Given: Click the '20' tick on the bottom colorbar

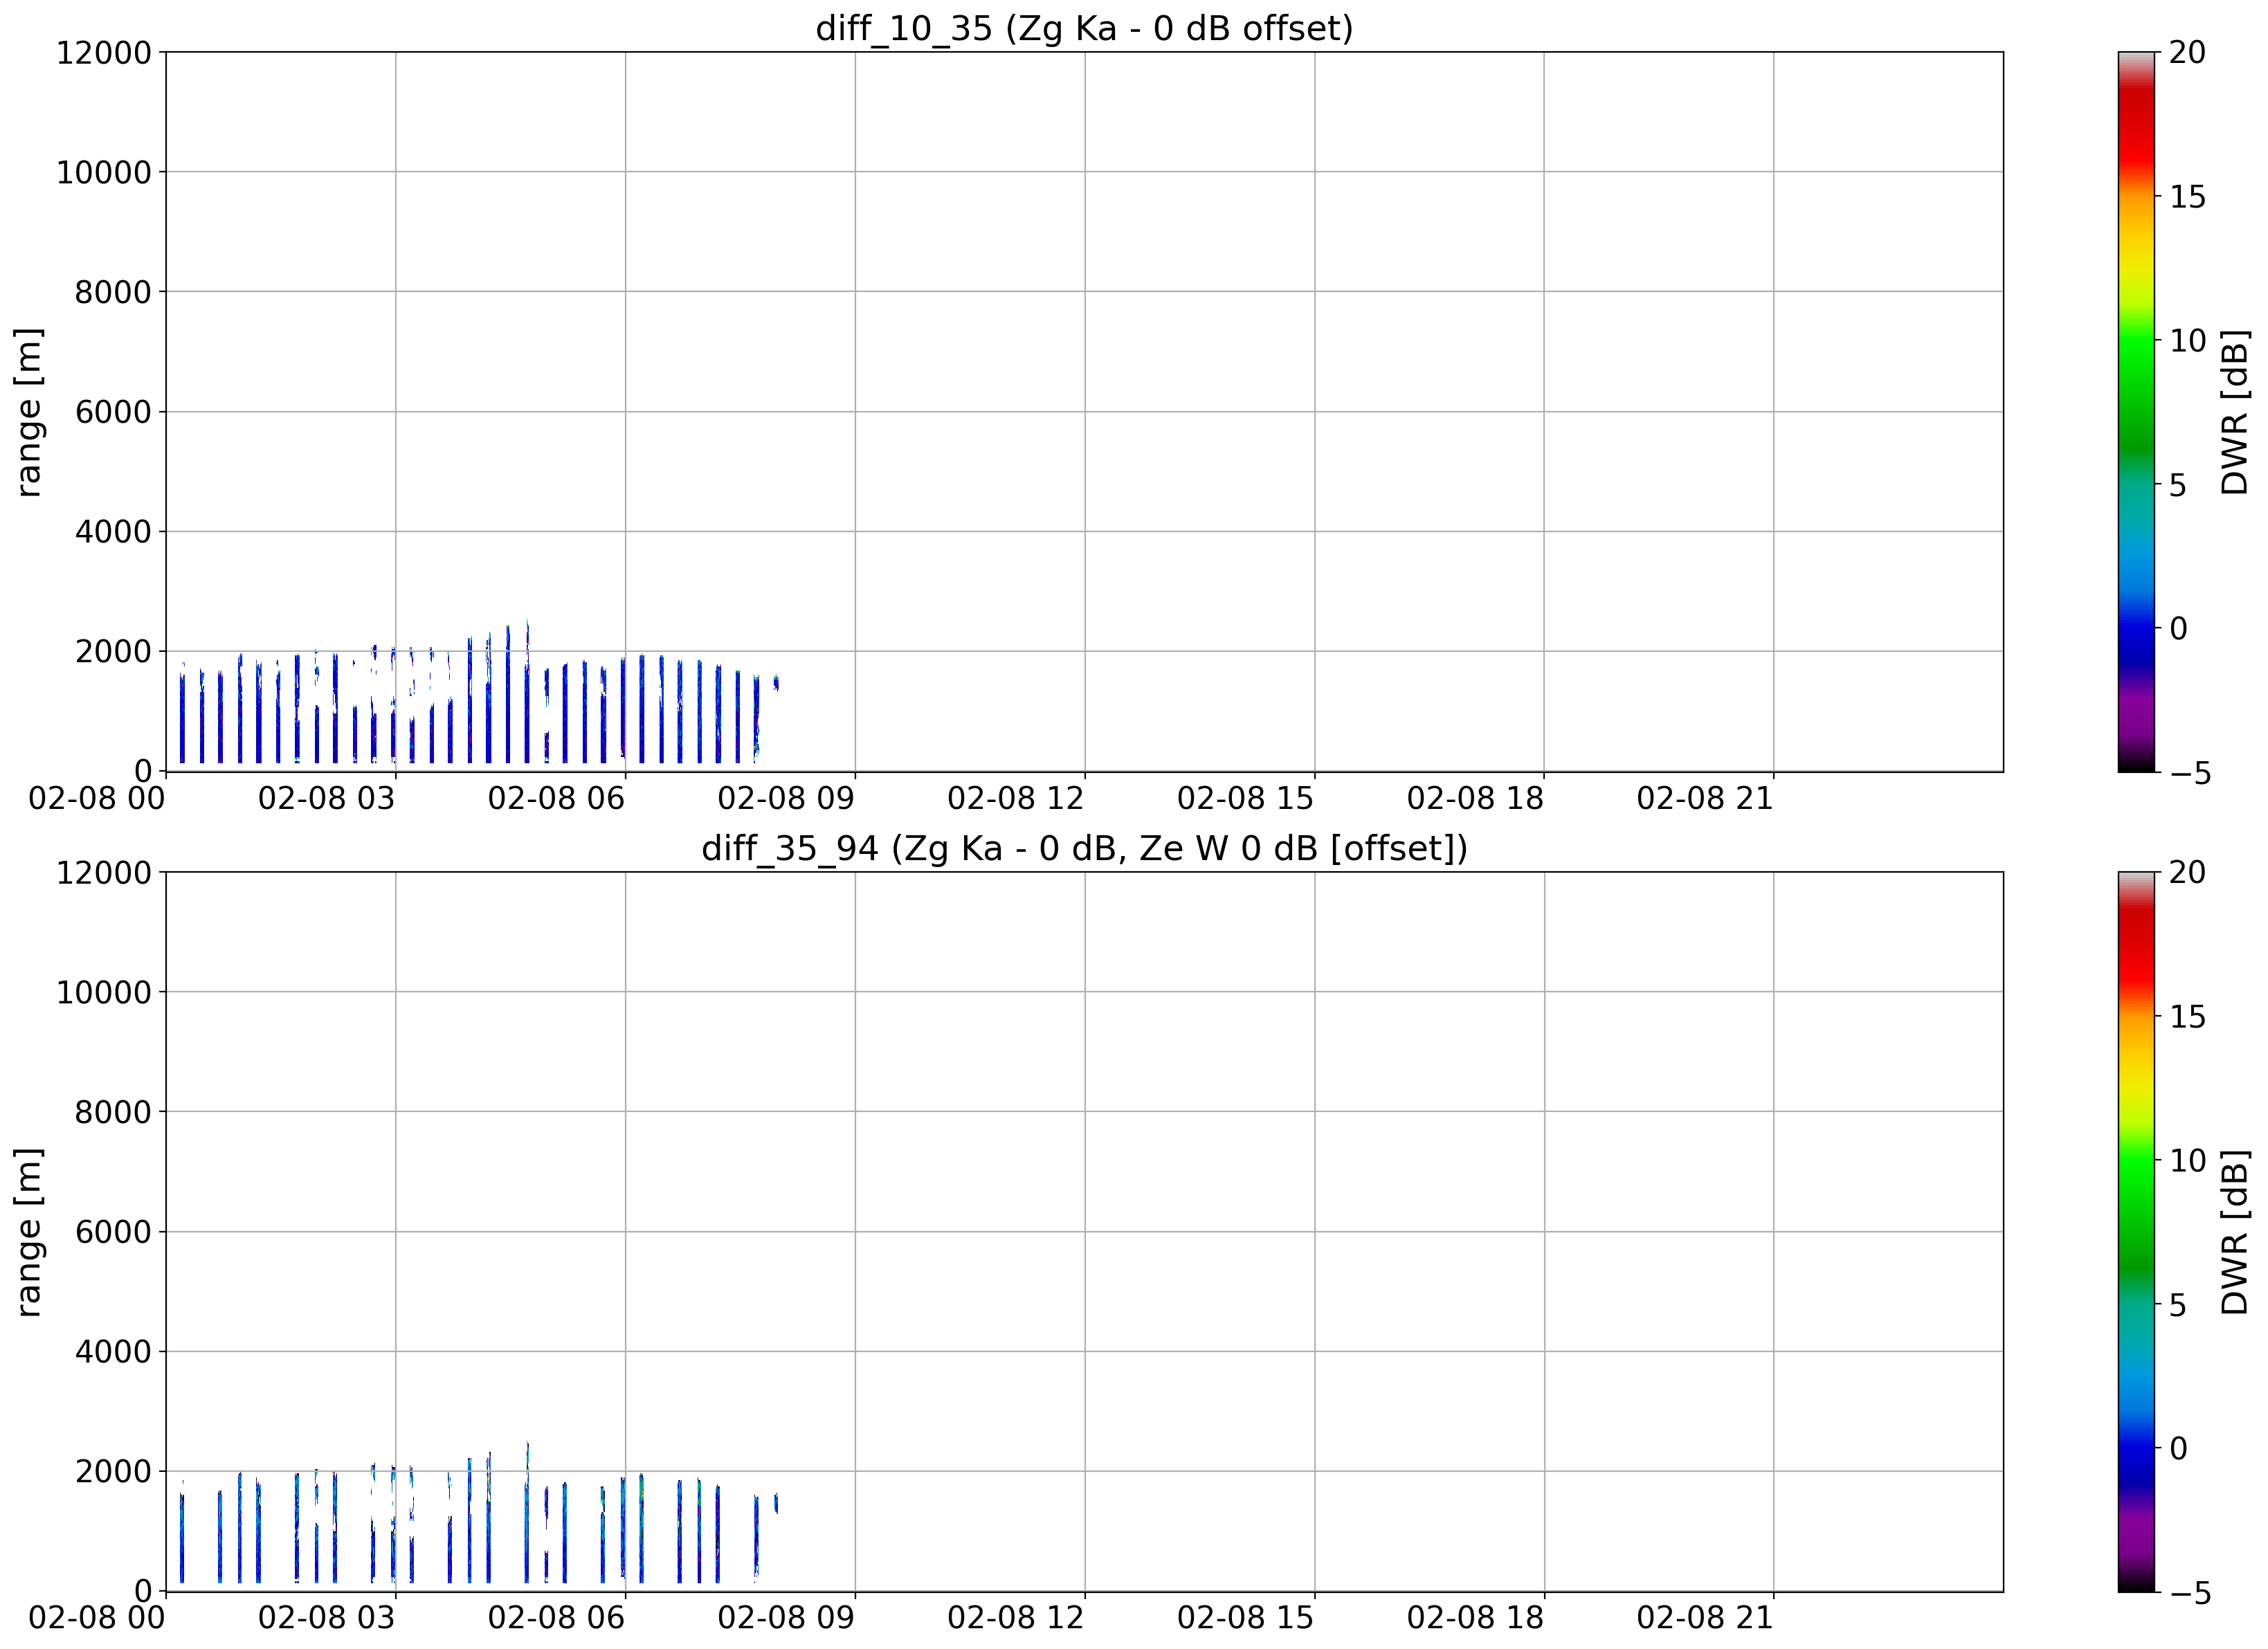Looking at the screenshot, I should point(2188,872).
